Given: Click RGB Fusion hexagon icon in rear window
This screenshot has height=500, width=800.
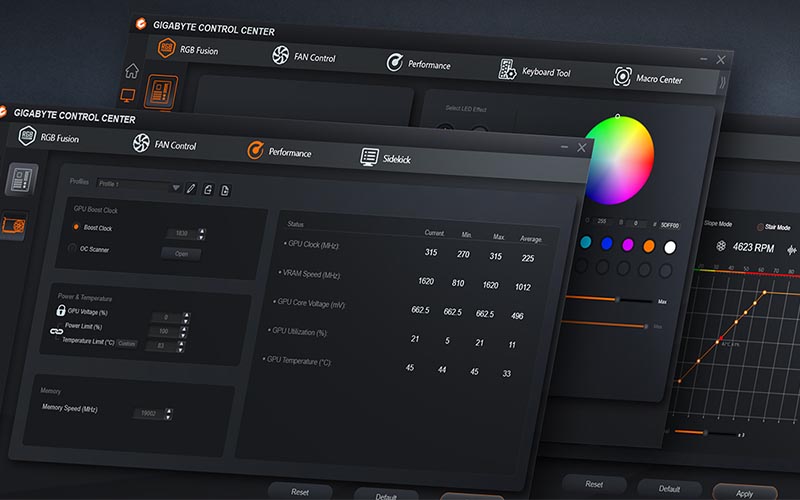Looking at the screenshot, I should coord(166,48).
